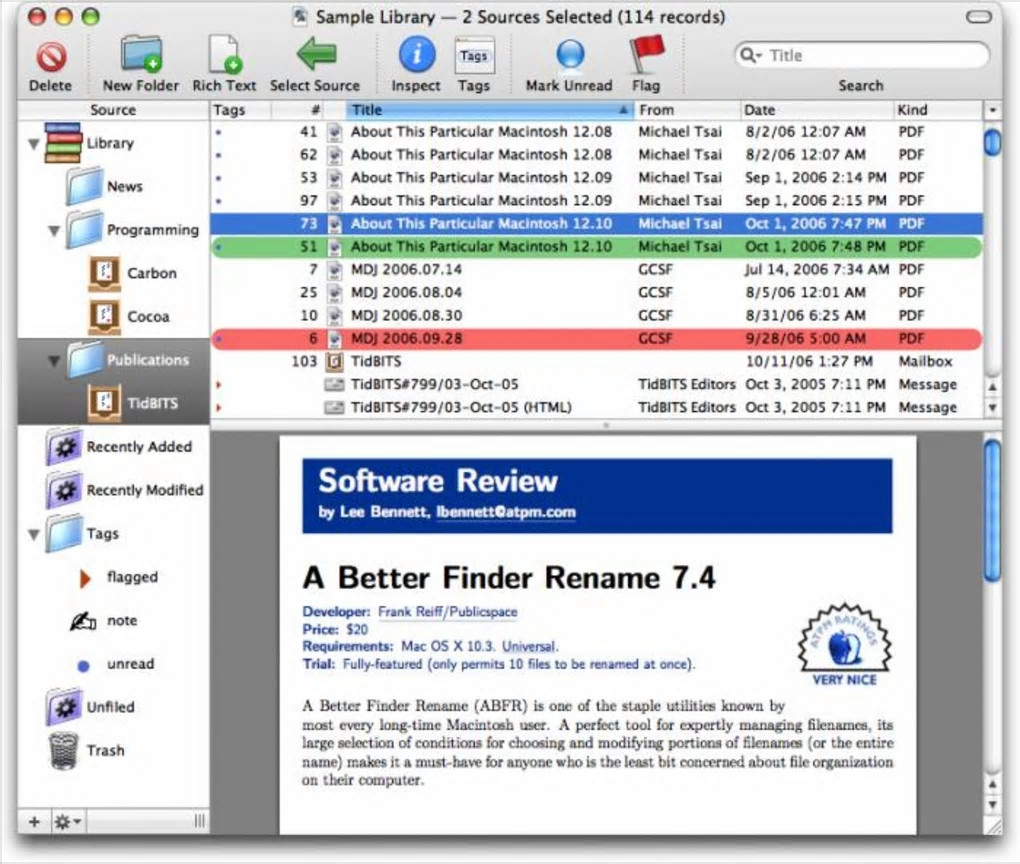
Task: Open the Cocoa mailbox source
Action: point(129,316)
